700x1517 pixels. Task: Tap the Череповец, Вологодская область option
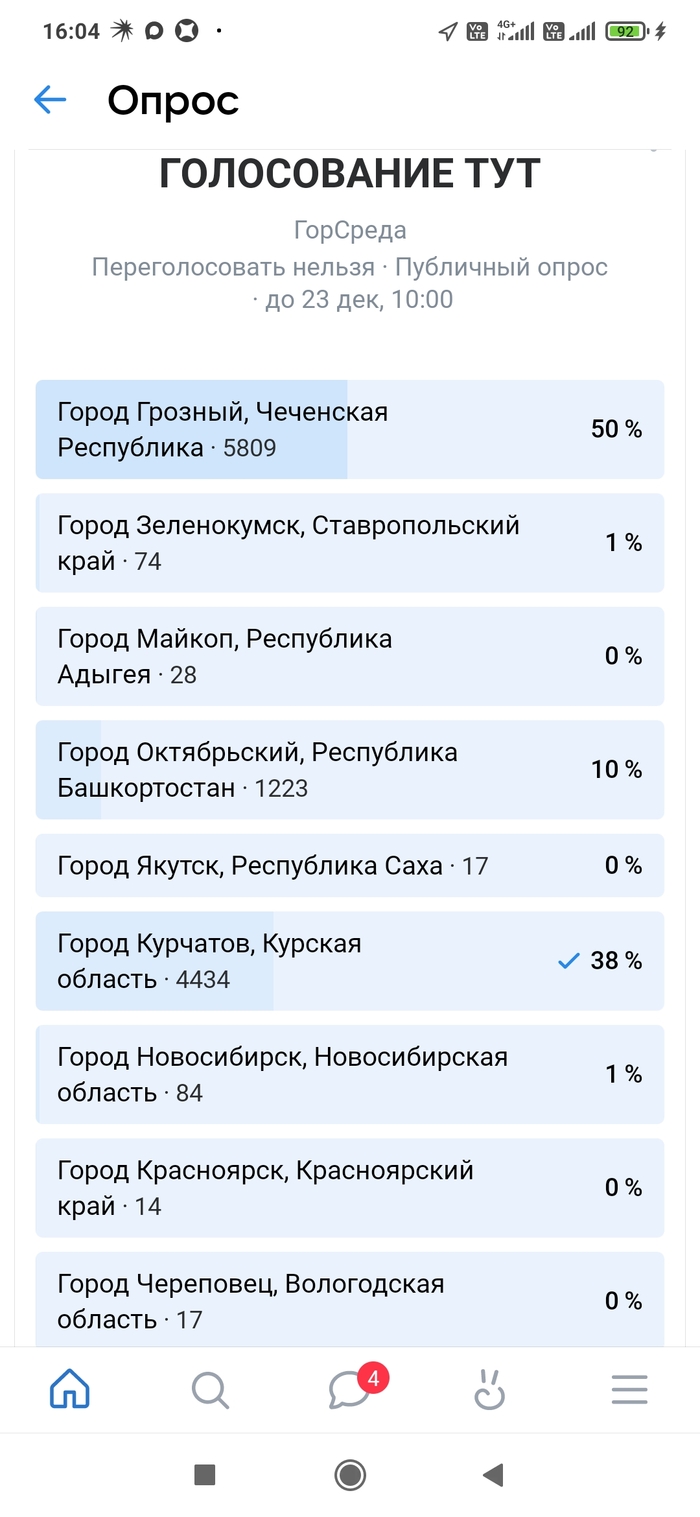(x=350, y=1301)
